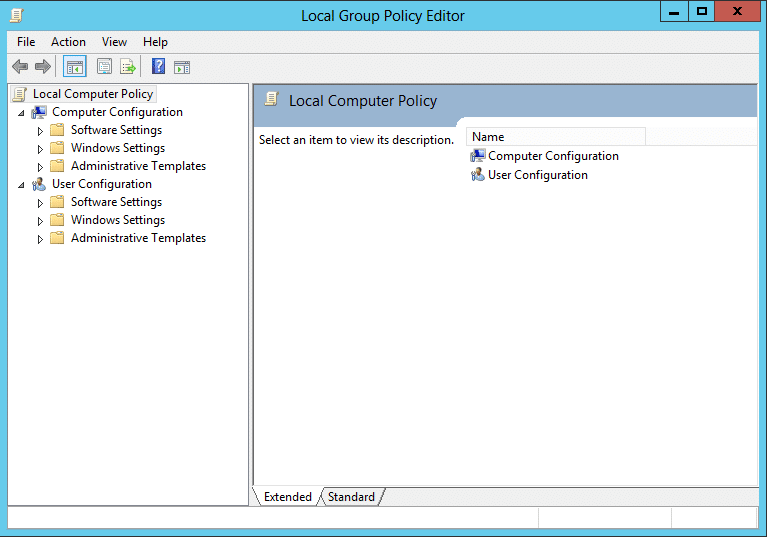The height and width of the screenshot is (537, 767).
Task: Click the Export List toolbar icon
Action: pyautogui.click(x=128, y=67)
